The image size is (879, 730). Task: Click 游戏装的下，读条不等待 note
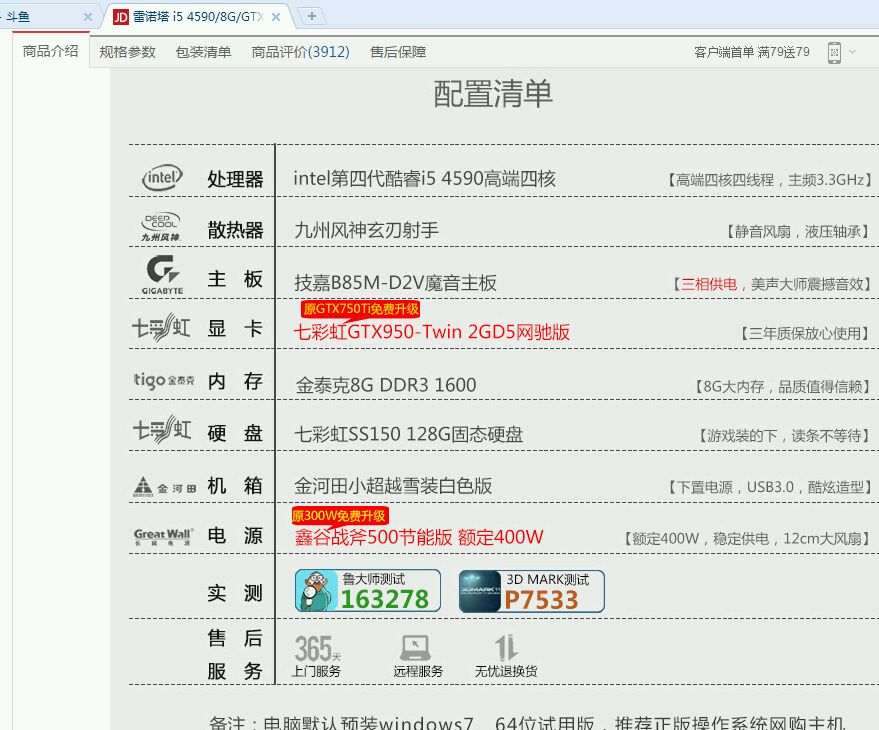(x=784, y=436)
